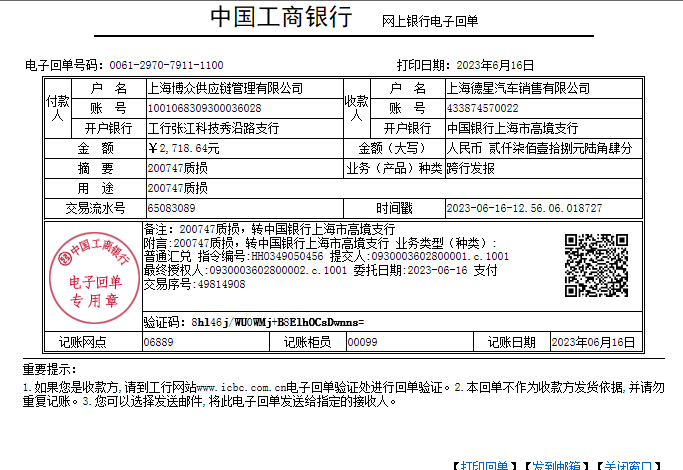683x470 pixels.
Task: Click the payer name 上海博众供应链管理有限公司
Action: (x=225, y=88)
